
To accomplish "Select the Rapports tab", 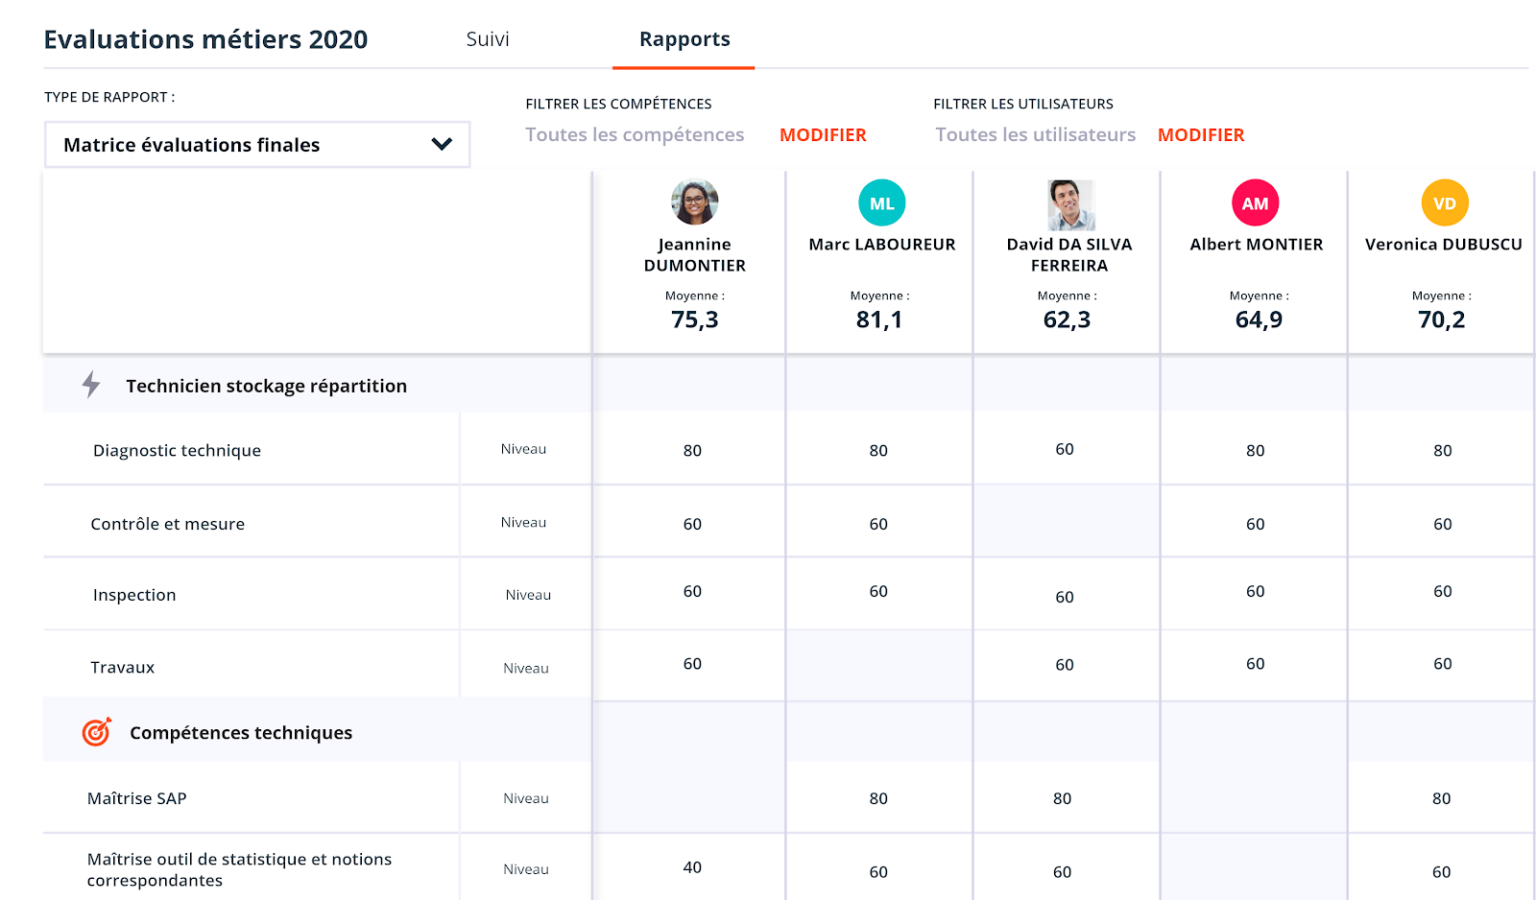I will pyautogui.click(x=684, y=39).
